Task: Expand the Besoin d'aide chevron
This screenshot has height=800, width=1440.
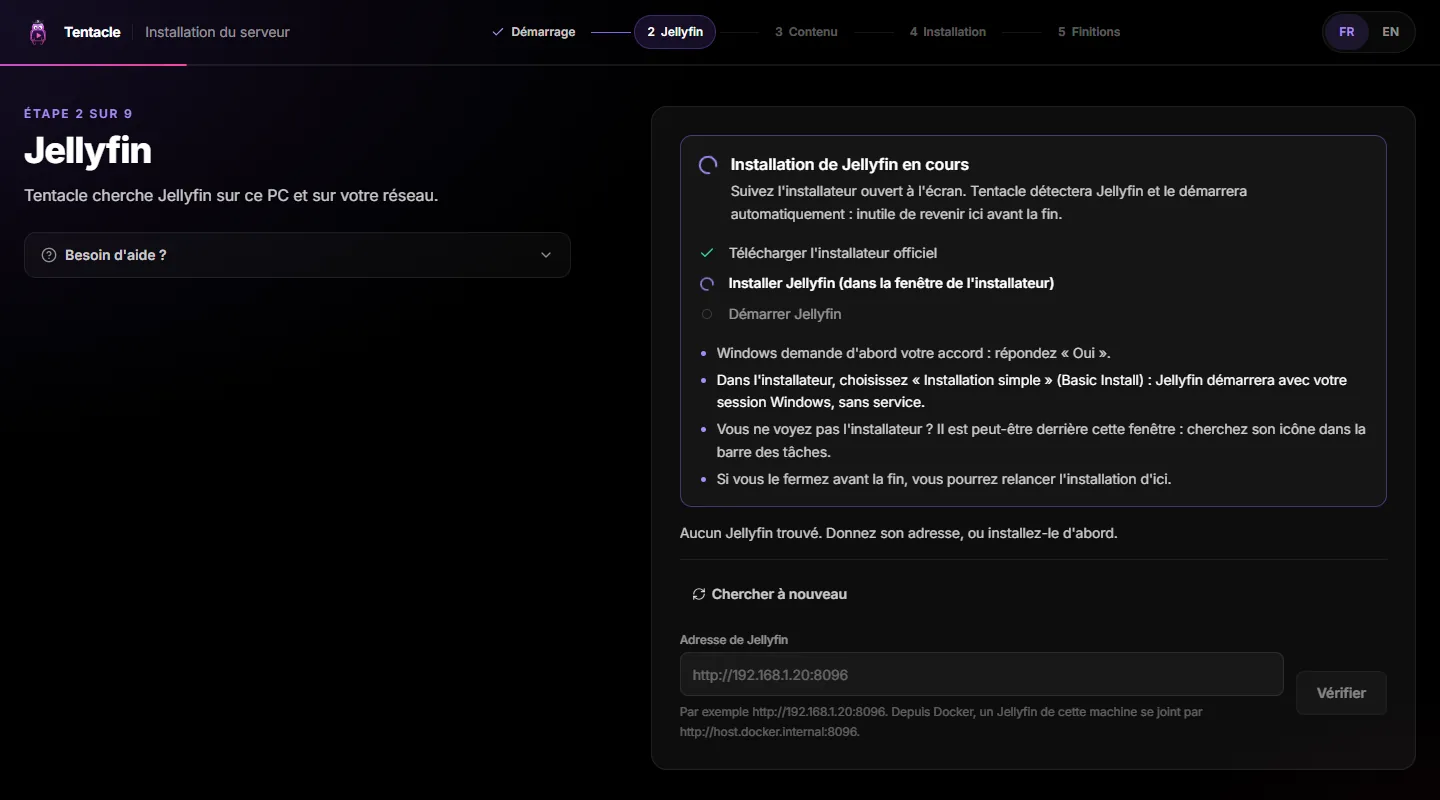Action: click(x=546, y=255)
